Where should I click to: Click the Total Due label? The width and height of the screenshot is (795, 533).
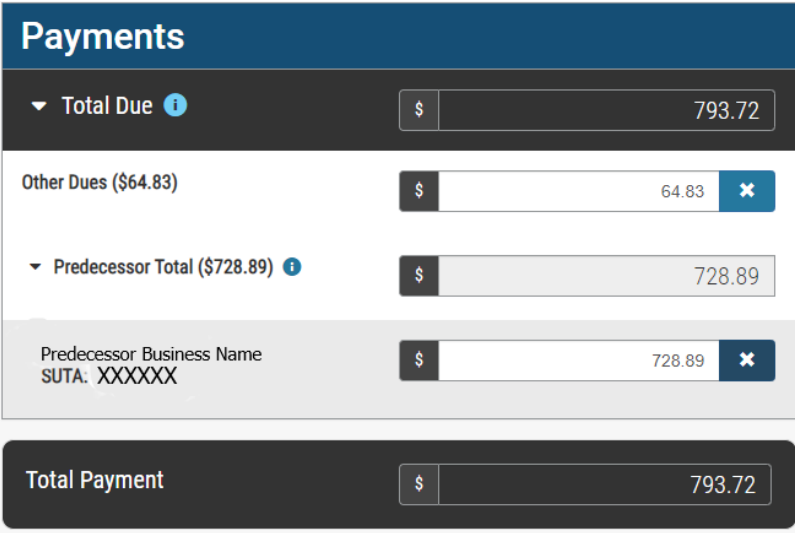107,106
